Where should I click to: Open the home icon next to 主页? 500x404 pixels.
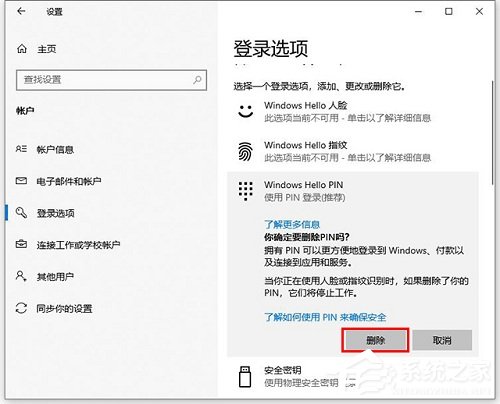coord(22,49)
